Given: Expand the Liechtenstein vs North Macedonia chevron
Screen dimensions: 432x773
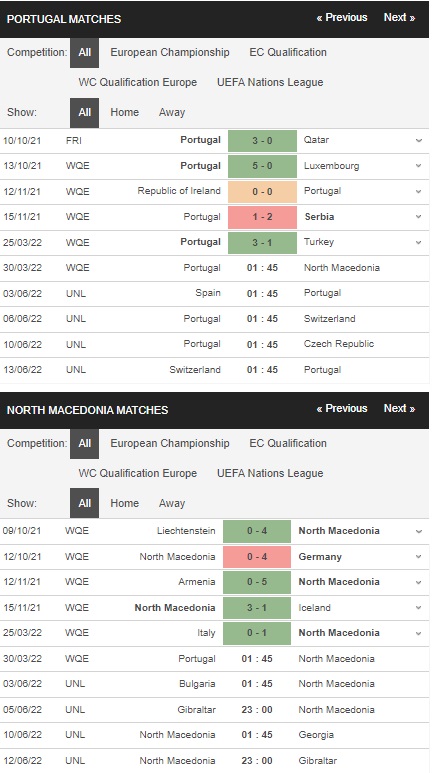Looking at the screenshot, I should [x=419, y=531].
